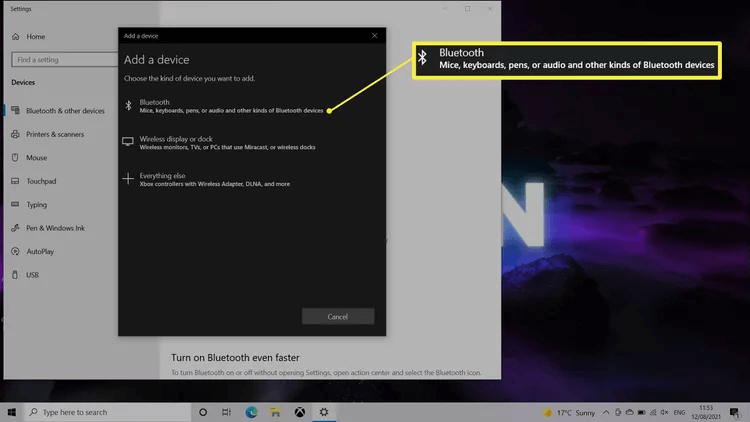
Task: Switch to Typing settings
Action: tap(36, 204)
